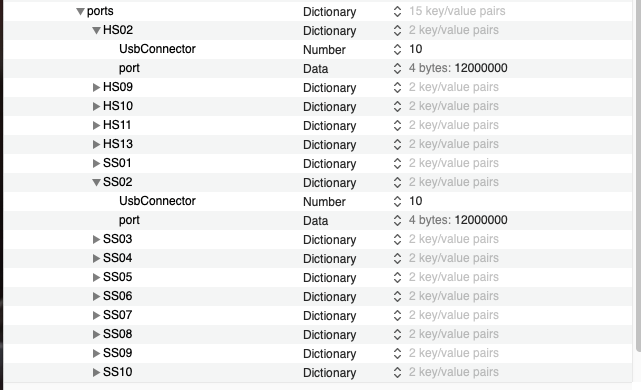
Task: Open type stepper for SS07 row
Action: [x=397, y=316]
